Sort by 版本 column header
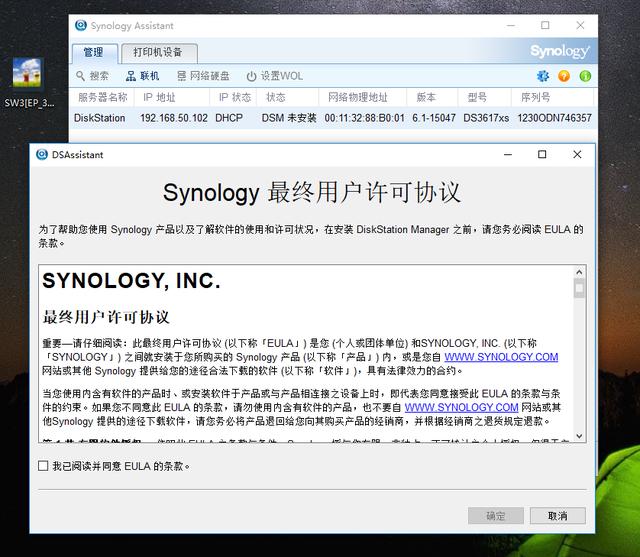 point(432,98)
